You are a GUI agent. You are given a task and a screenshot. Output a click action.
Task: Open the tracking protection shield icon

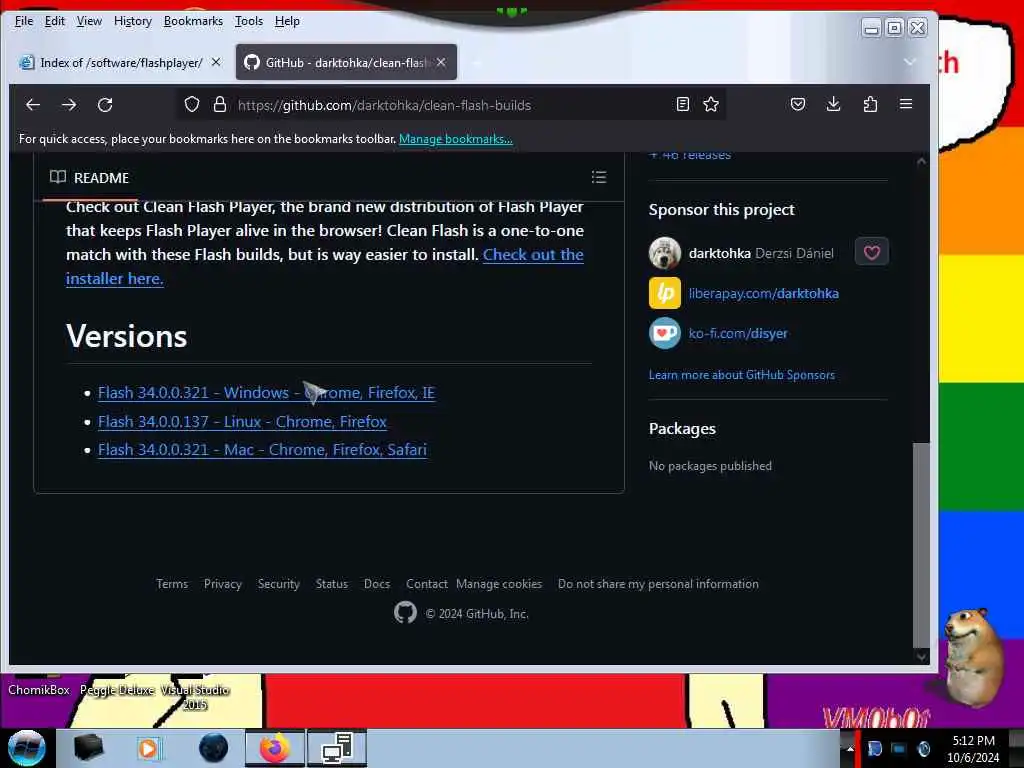[191, 104]
